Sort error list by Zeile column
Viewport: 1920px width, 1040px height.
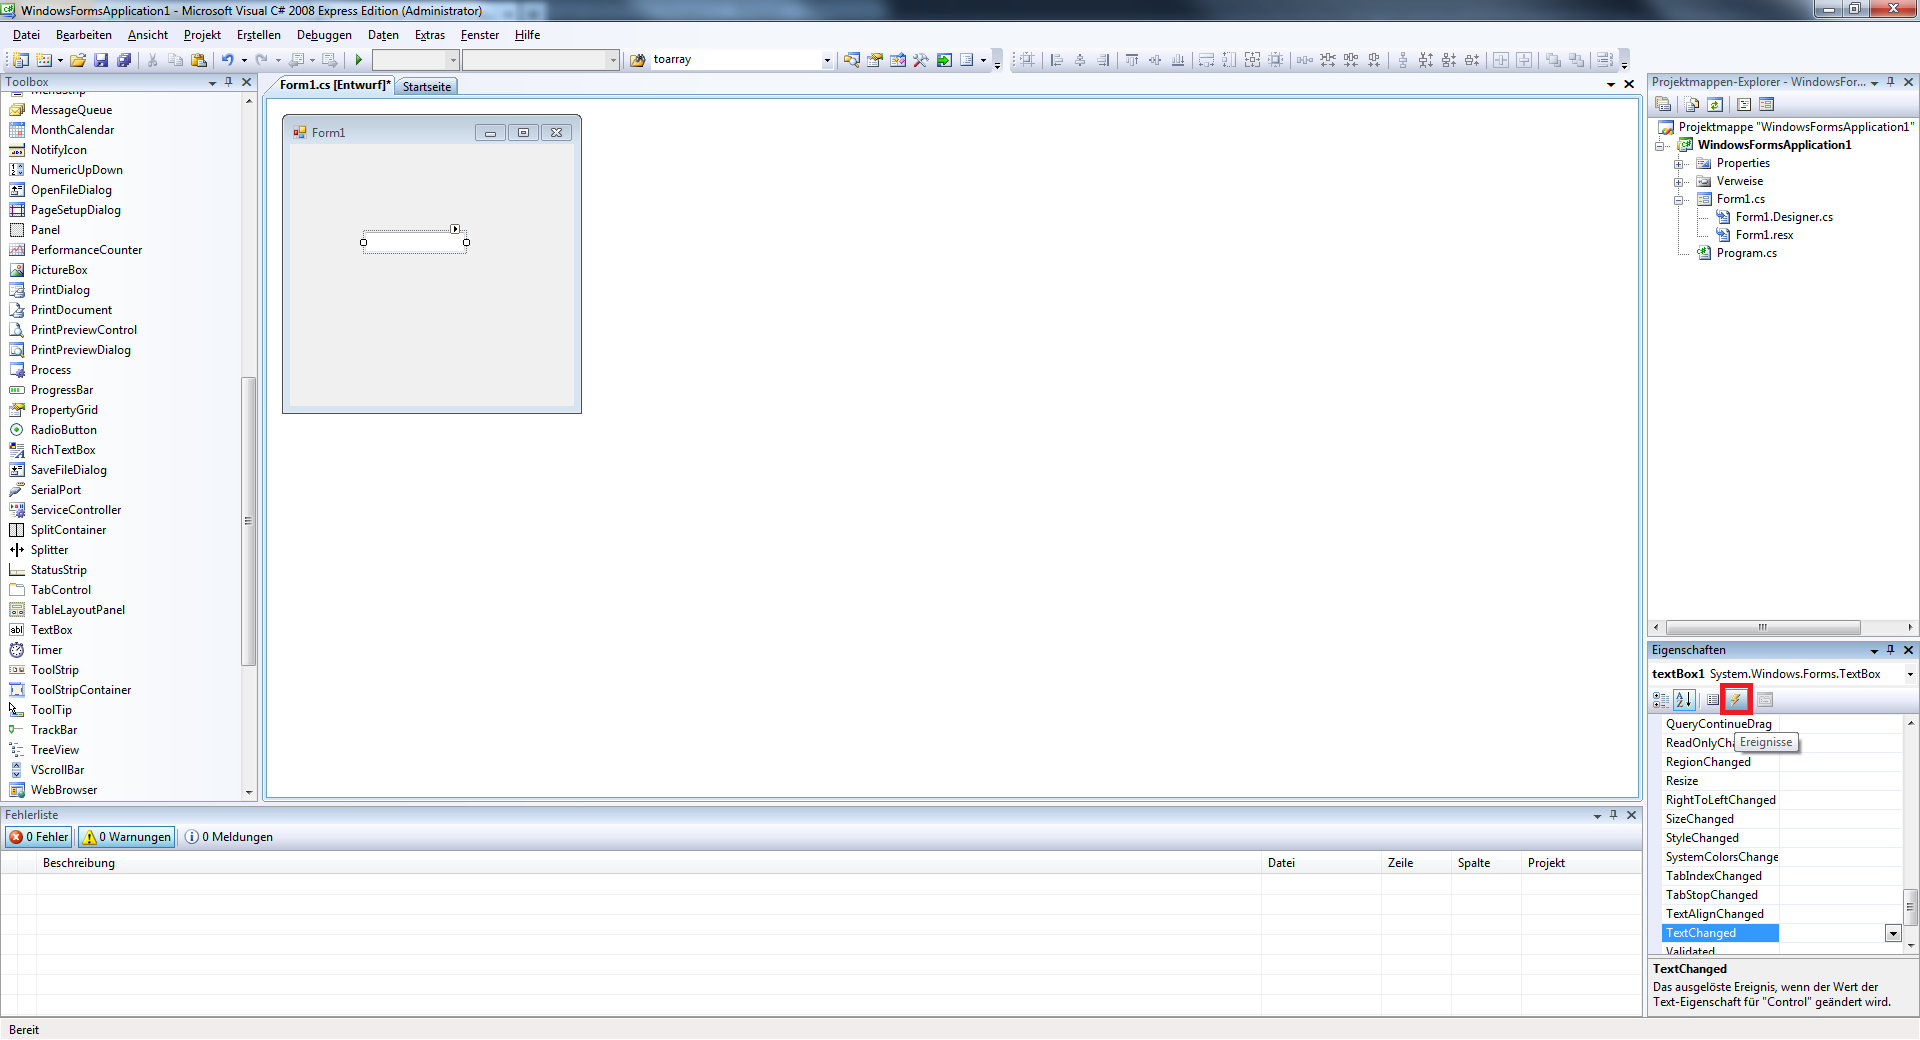point(1417,863)
